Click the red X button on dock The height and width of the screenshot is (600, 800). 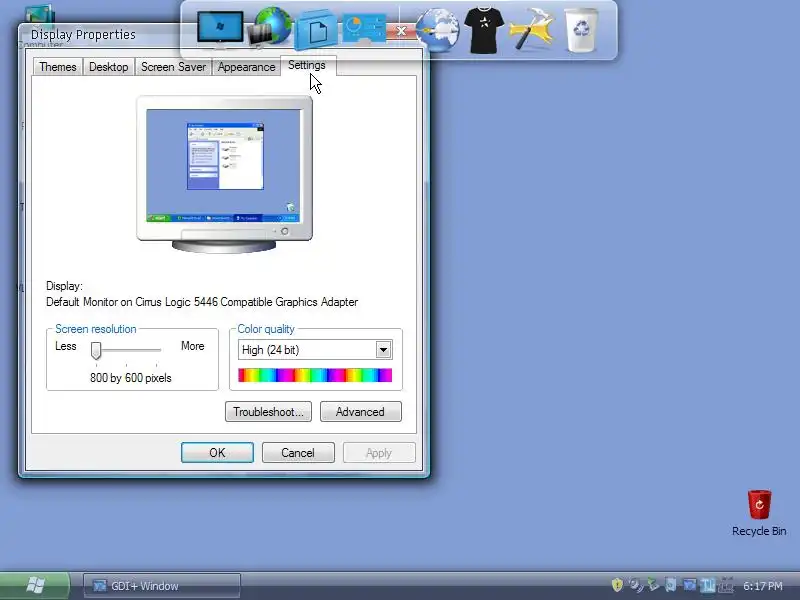401,32
